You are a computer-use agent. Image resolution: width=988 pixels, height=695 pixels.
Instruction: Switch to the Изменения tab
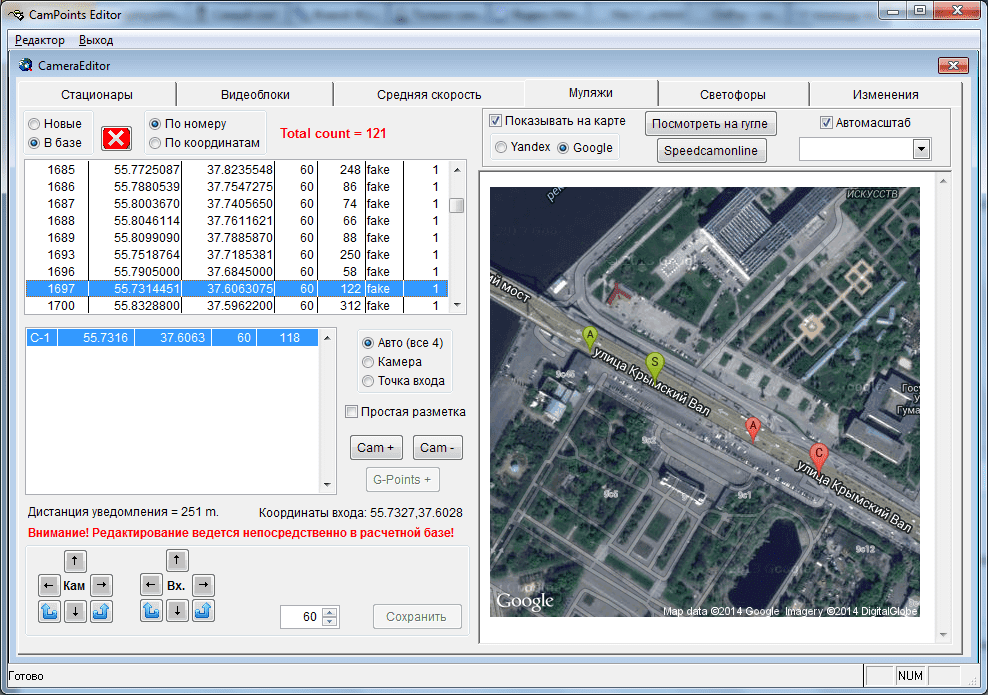[885, 95]
